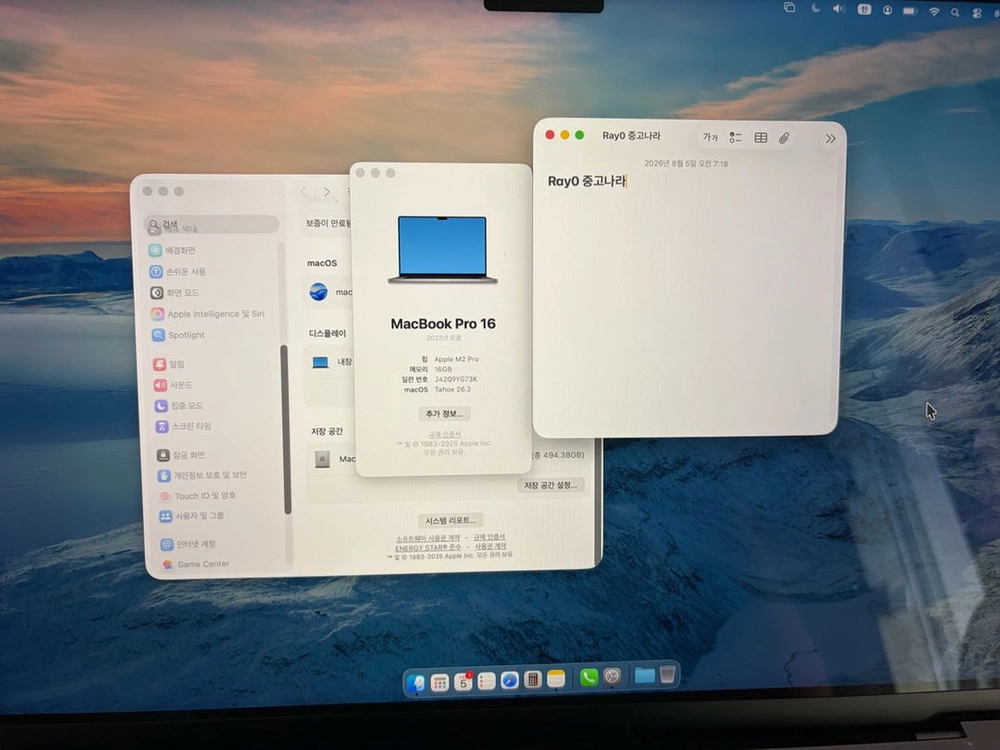Open the battery status menu
Viewport: 1000px width, 750px height.
(x=910, y=11)
